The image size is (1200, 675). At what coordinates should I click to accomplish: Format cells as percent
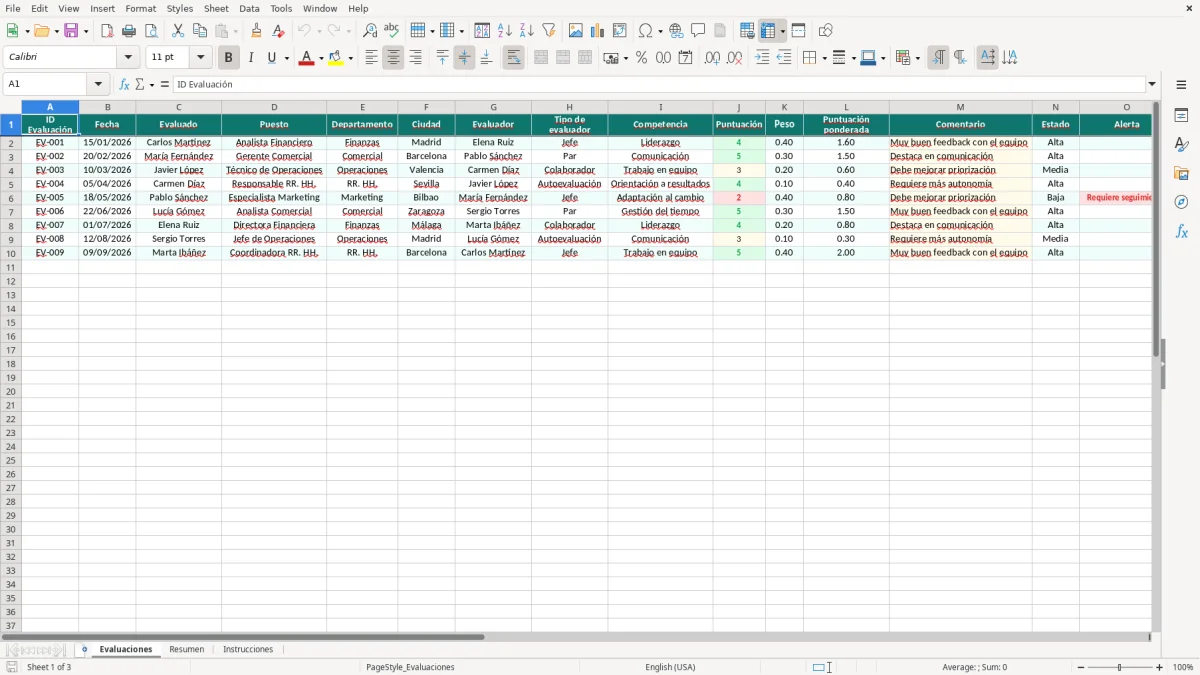pyautogui.click(x=641, y=58)
